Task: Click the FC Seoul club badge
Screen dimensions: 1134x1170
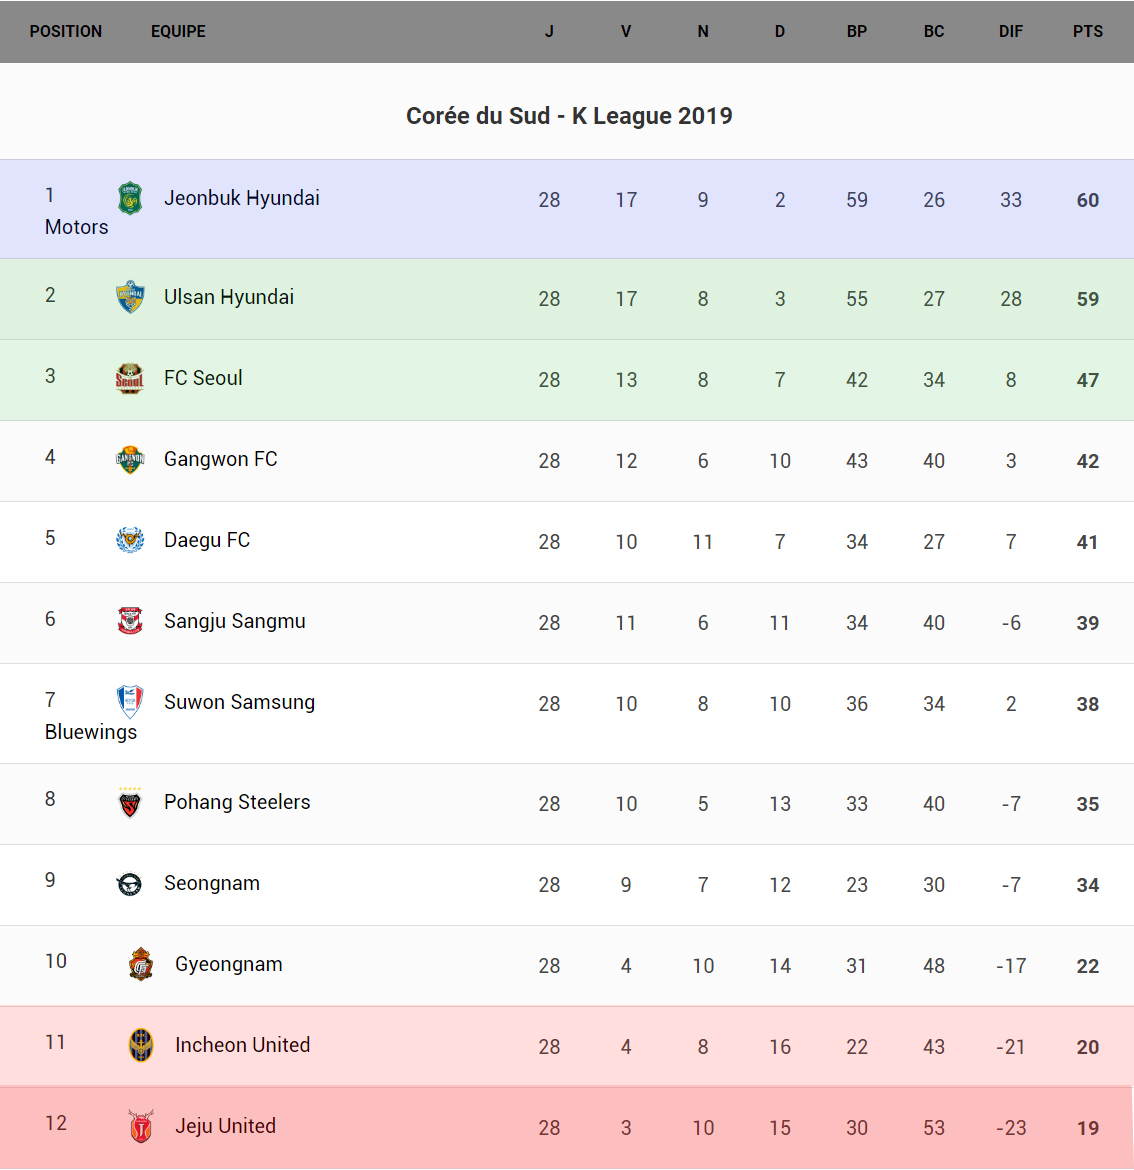Action: tap(130, 378)
